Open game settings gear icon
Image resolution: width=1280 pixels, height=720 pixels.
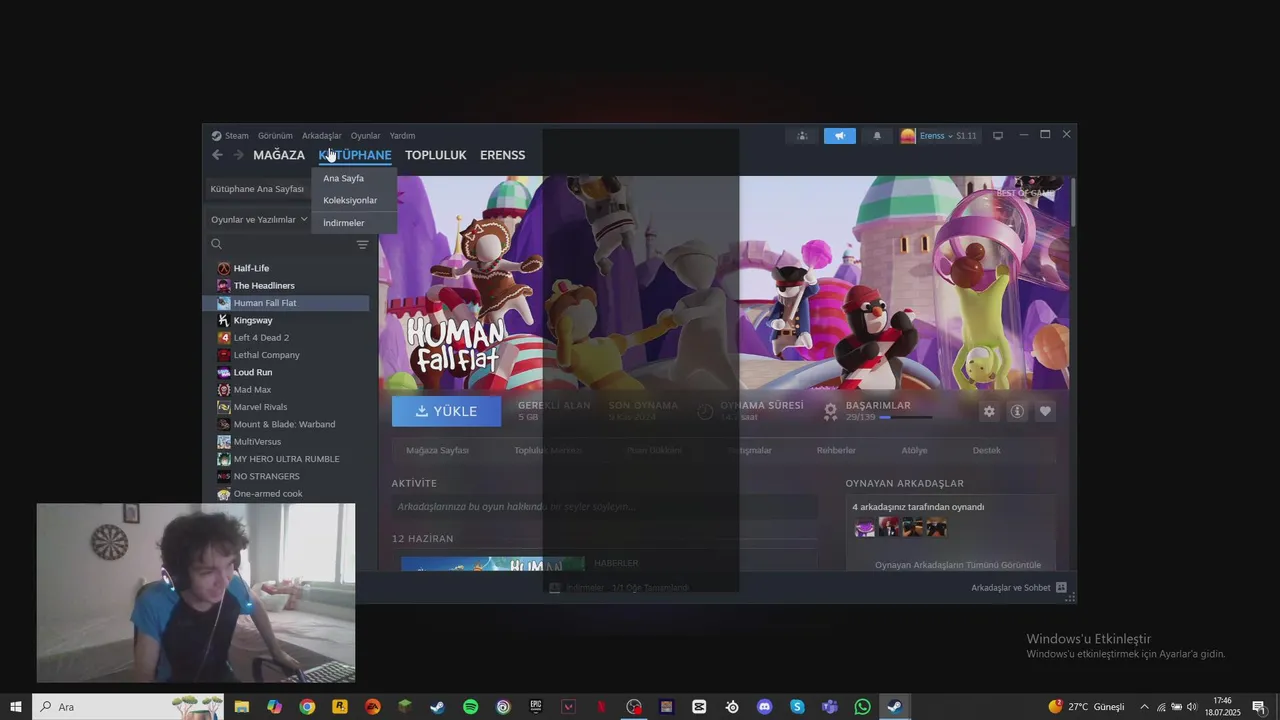(x=989, y=411)
